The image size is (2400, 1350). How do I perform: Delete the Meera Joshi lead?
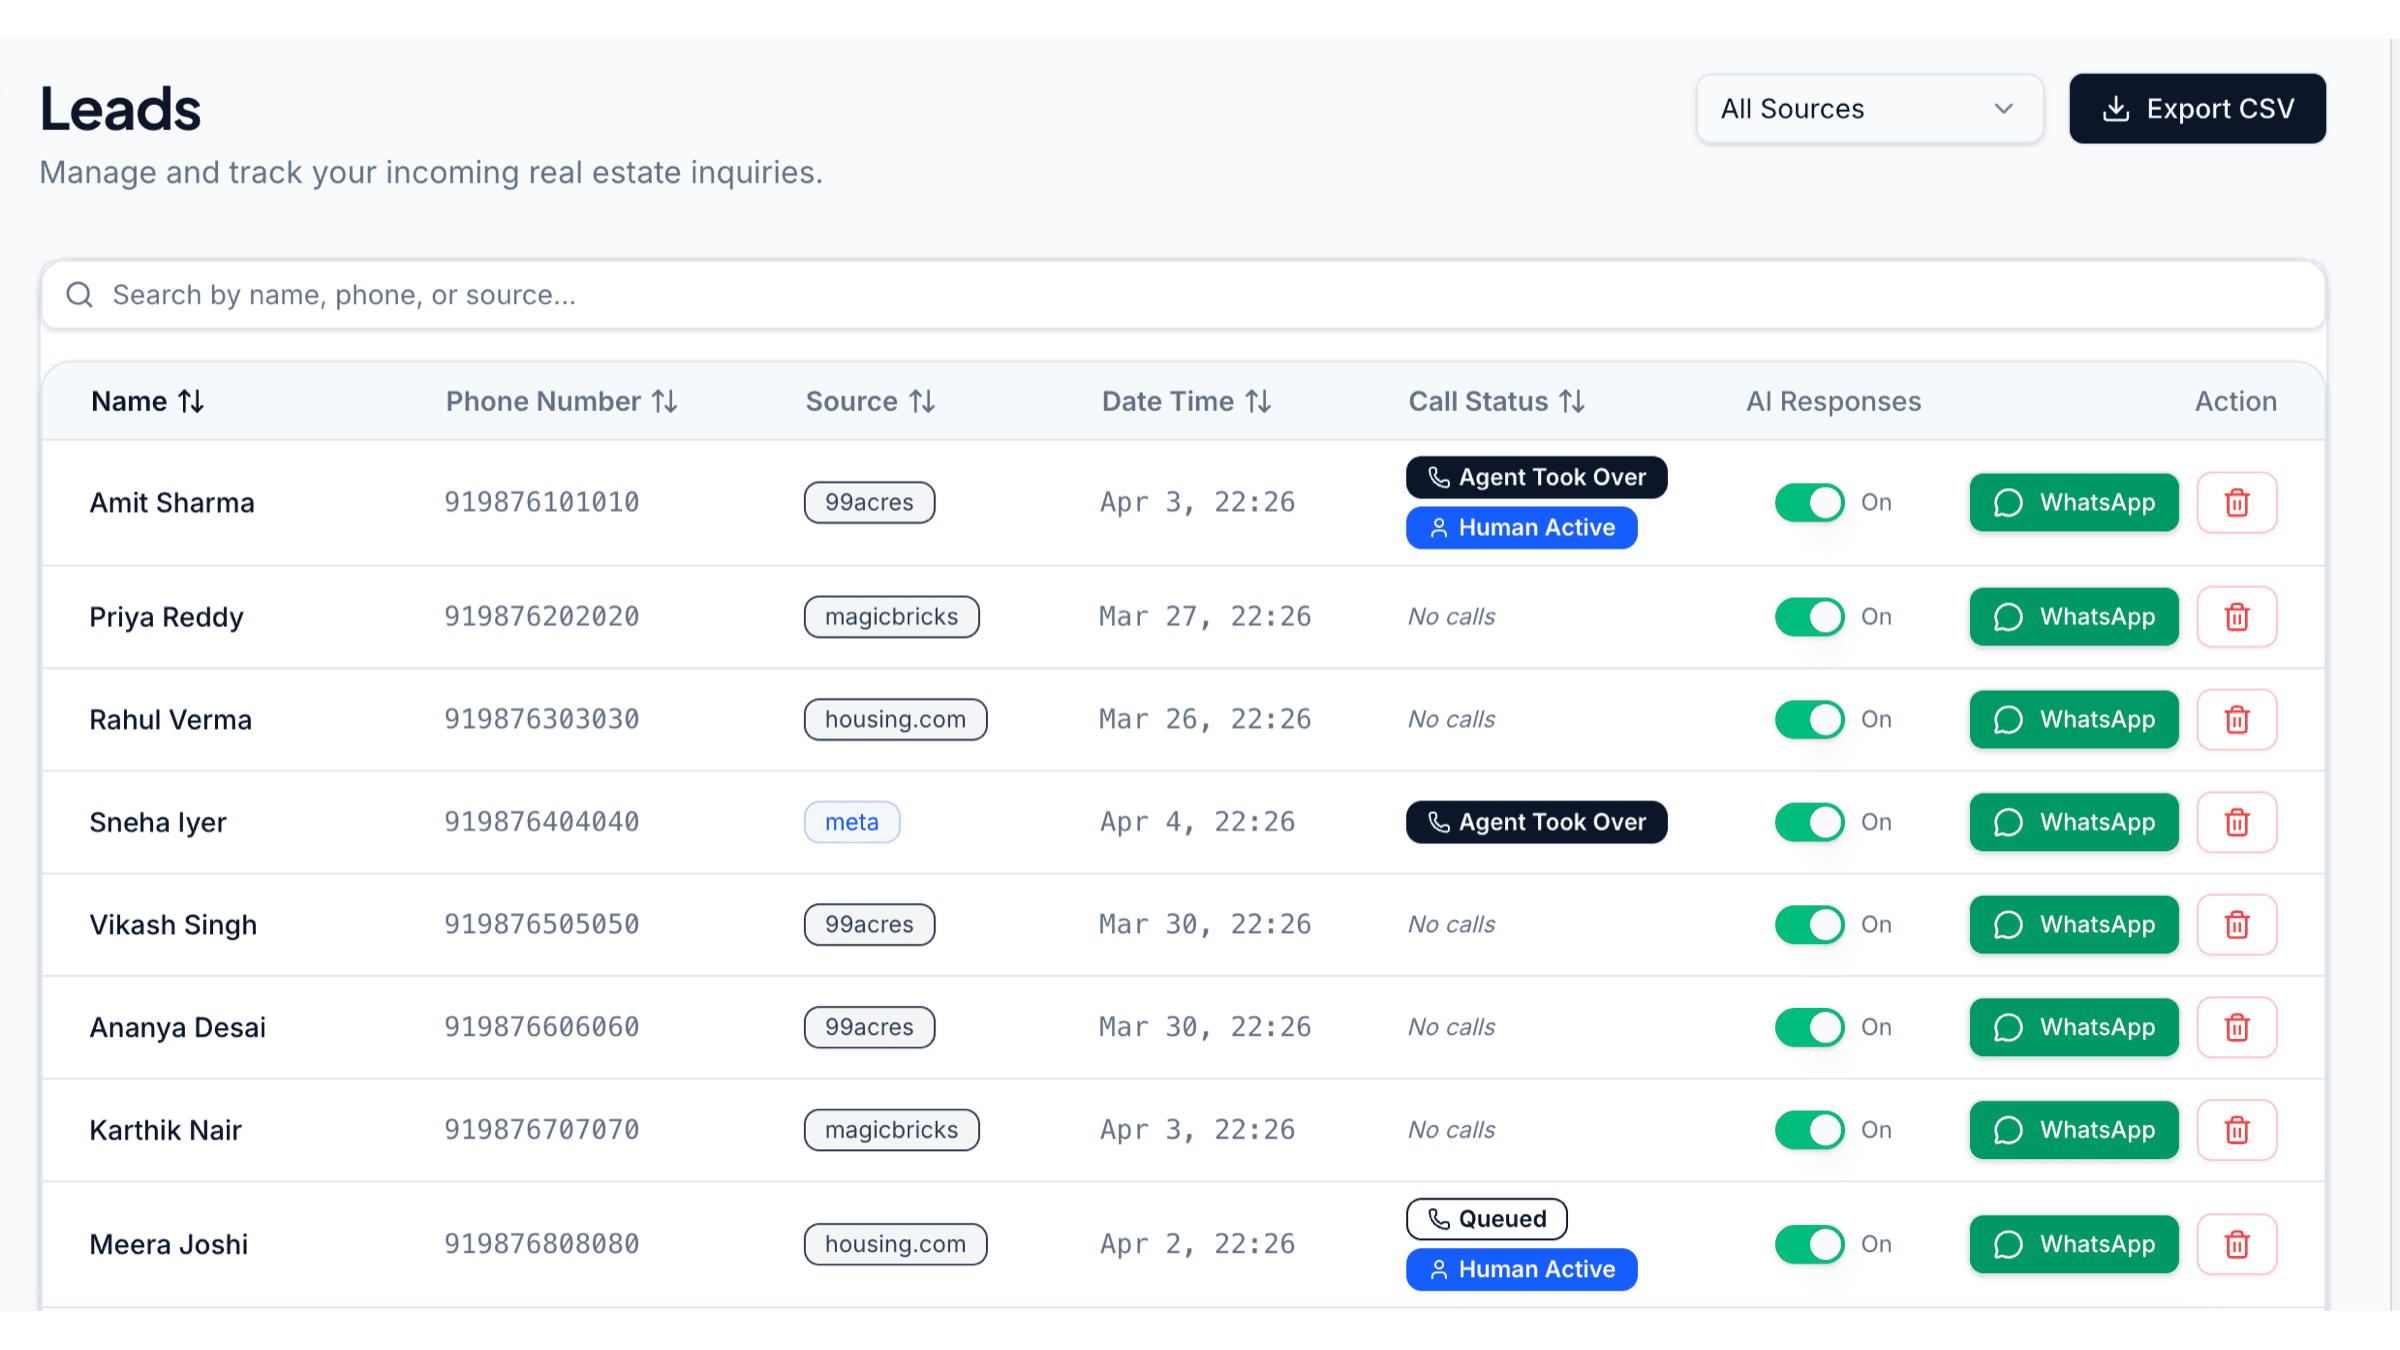click(x=2237, y=1244)
